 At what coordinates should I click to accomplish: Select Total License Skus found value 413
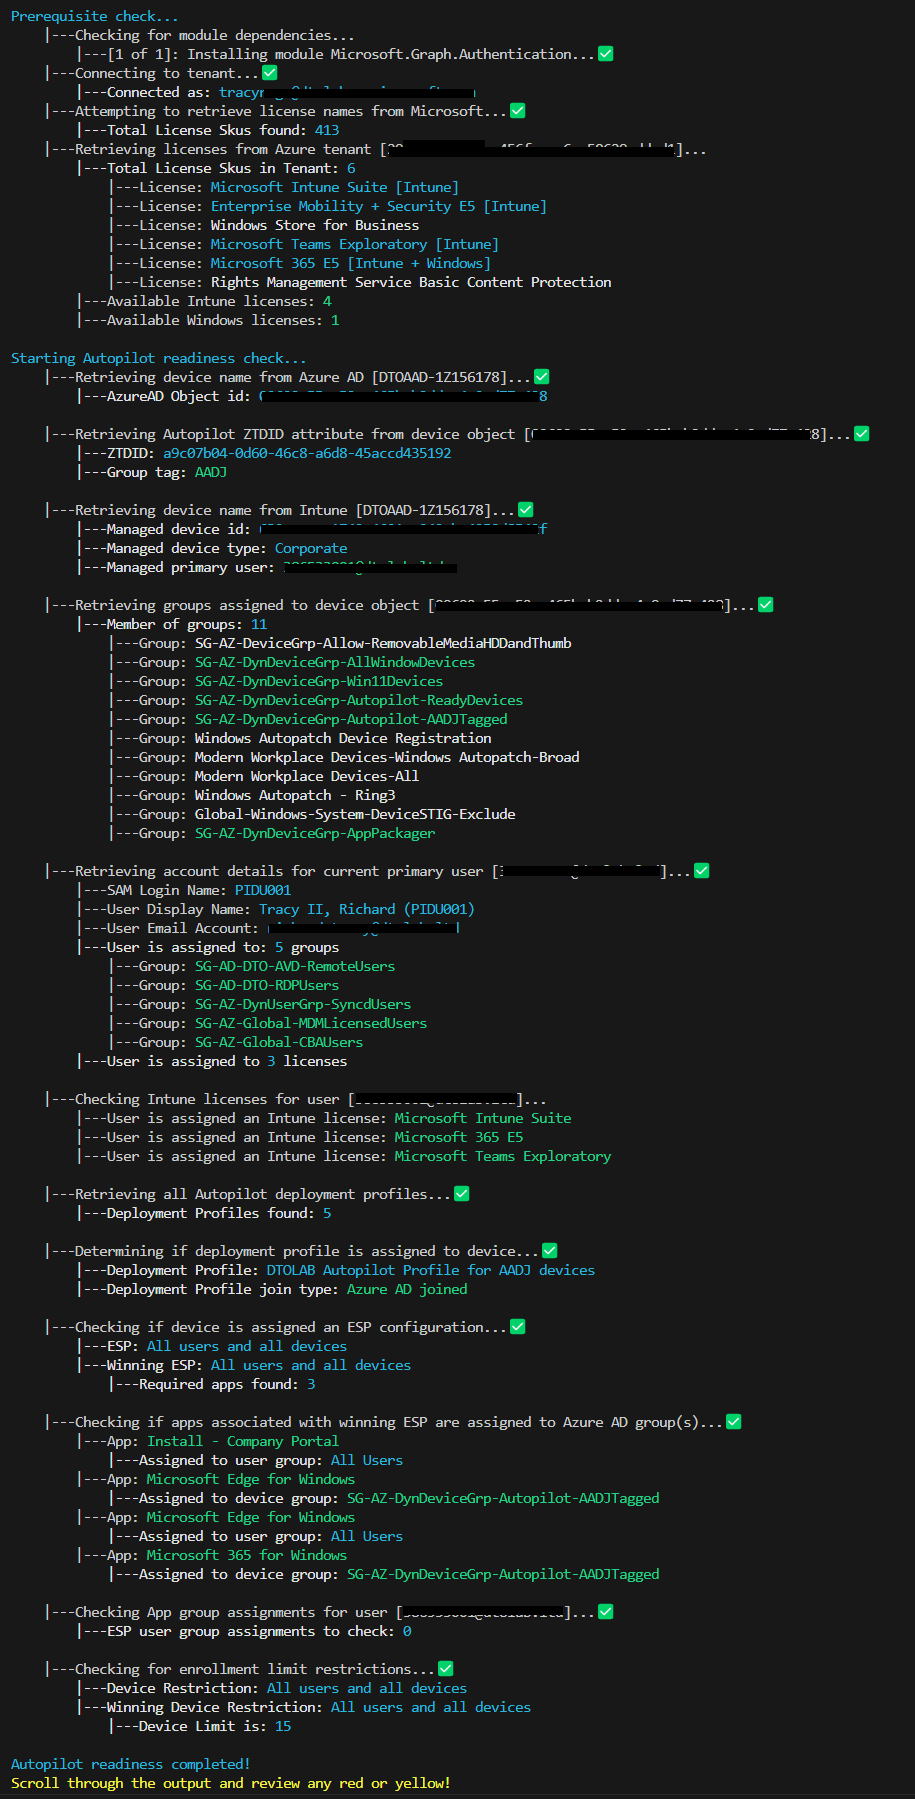pos(327,130)
